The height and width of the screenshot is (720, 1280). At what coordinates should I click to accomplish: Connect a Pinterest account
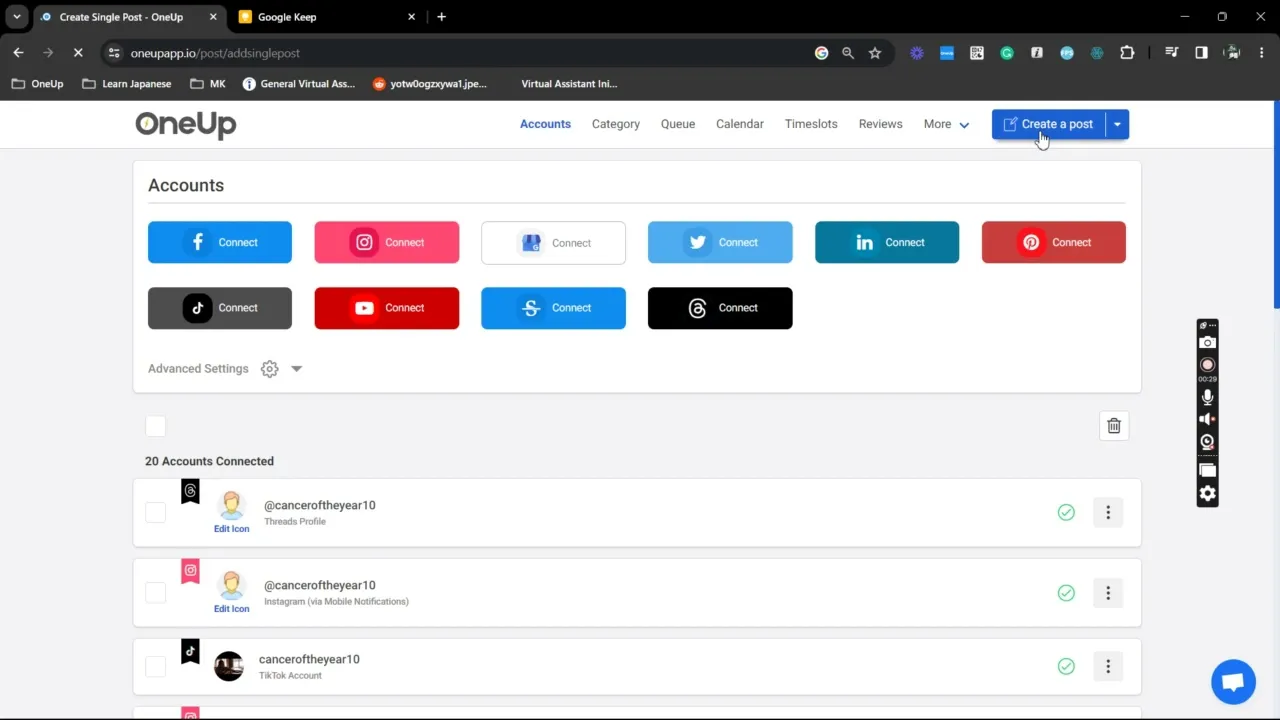(1053, 242)
